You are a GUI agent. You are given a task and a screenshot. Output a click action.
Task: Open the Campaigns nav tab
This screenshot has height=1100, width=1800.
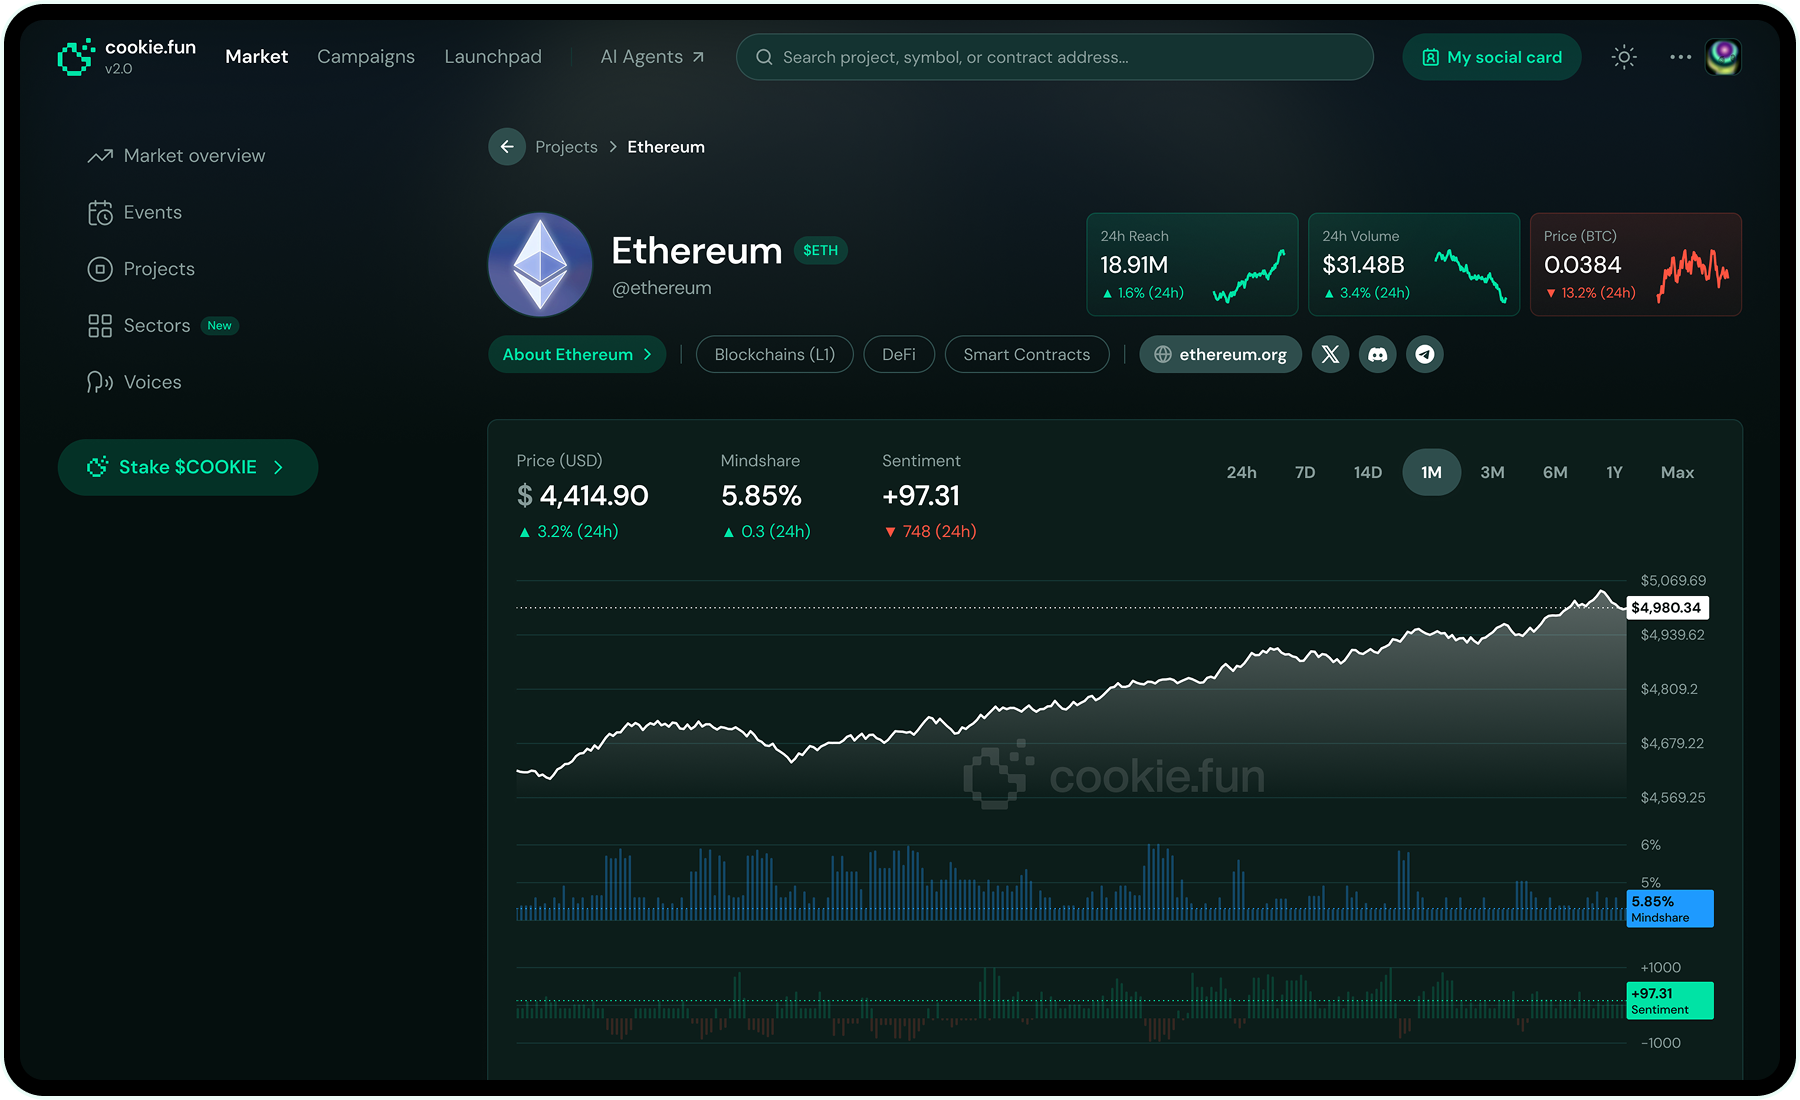point(366,57)
